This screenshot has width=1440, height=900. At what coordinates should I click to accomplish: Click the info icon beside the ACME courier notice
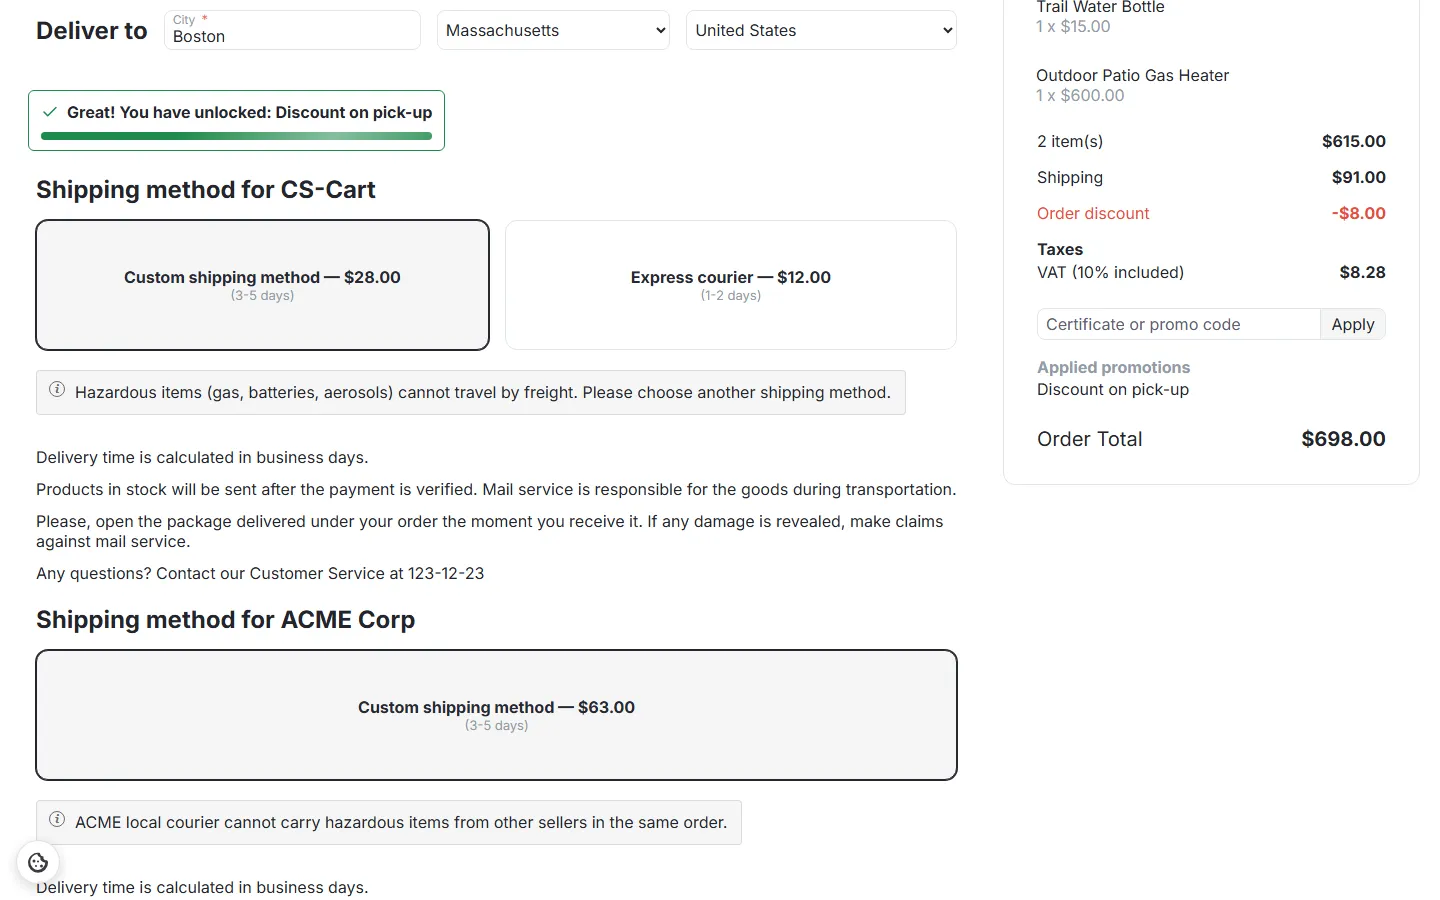tap(57, 819)
